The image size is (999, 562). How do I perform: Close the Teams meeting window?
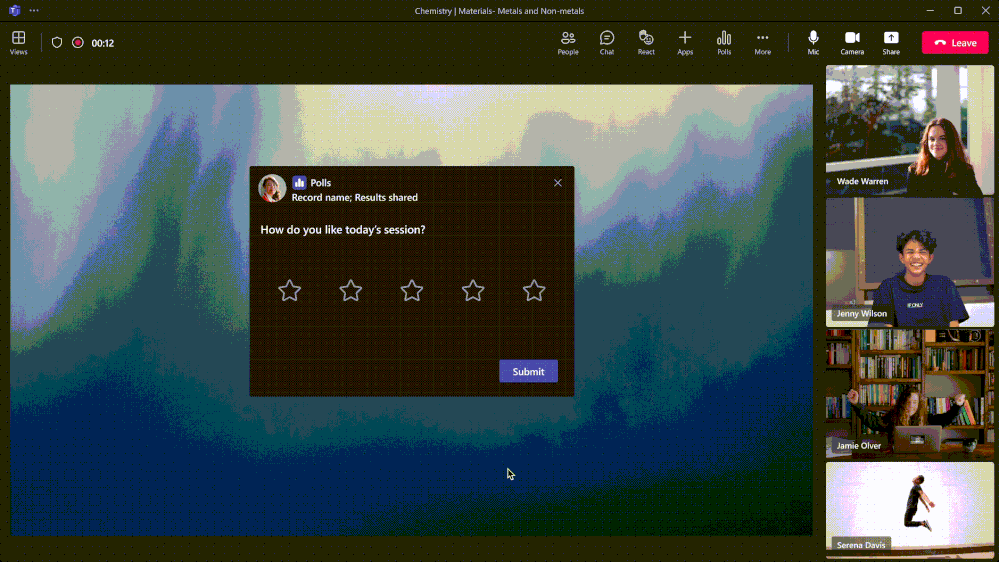pos(985,11)
